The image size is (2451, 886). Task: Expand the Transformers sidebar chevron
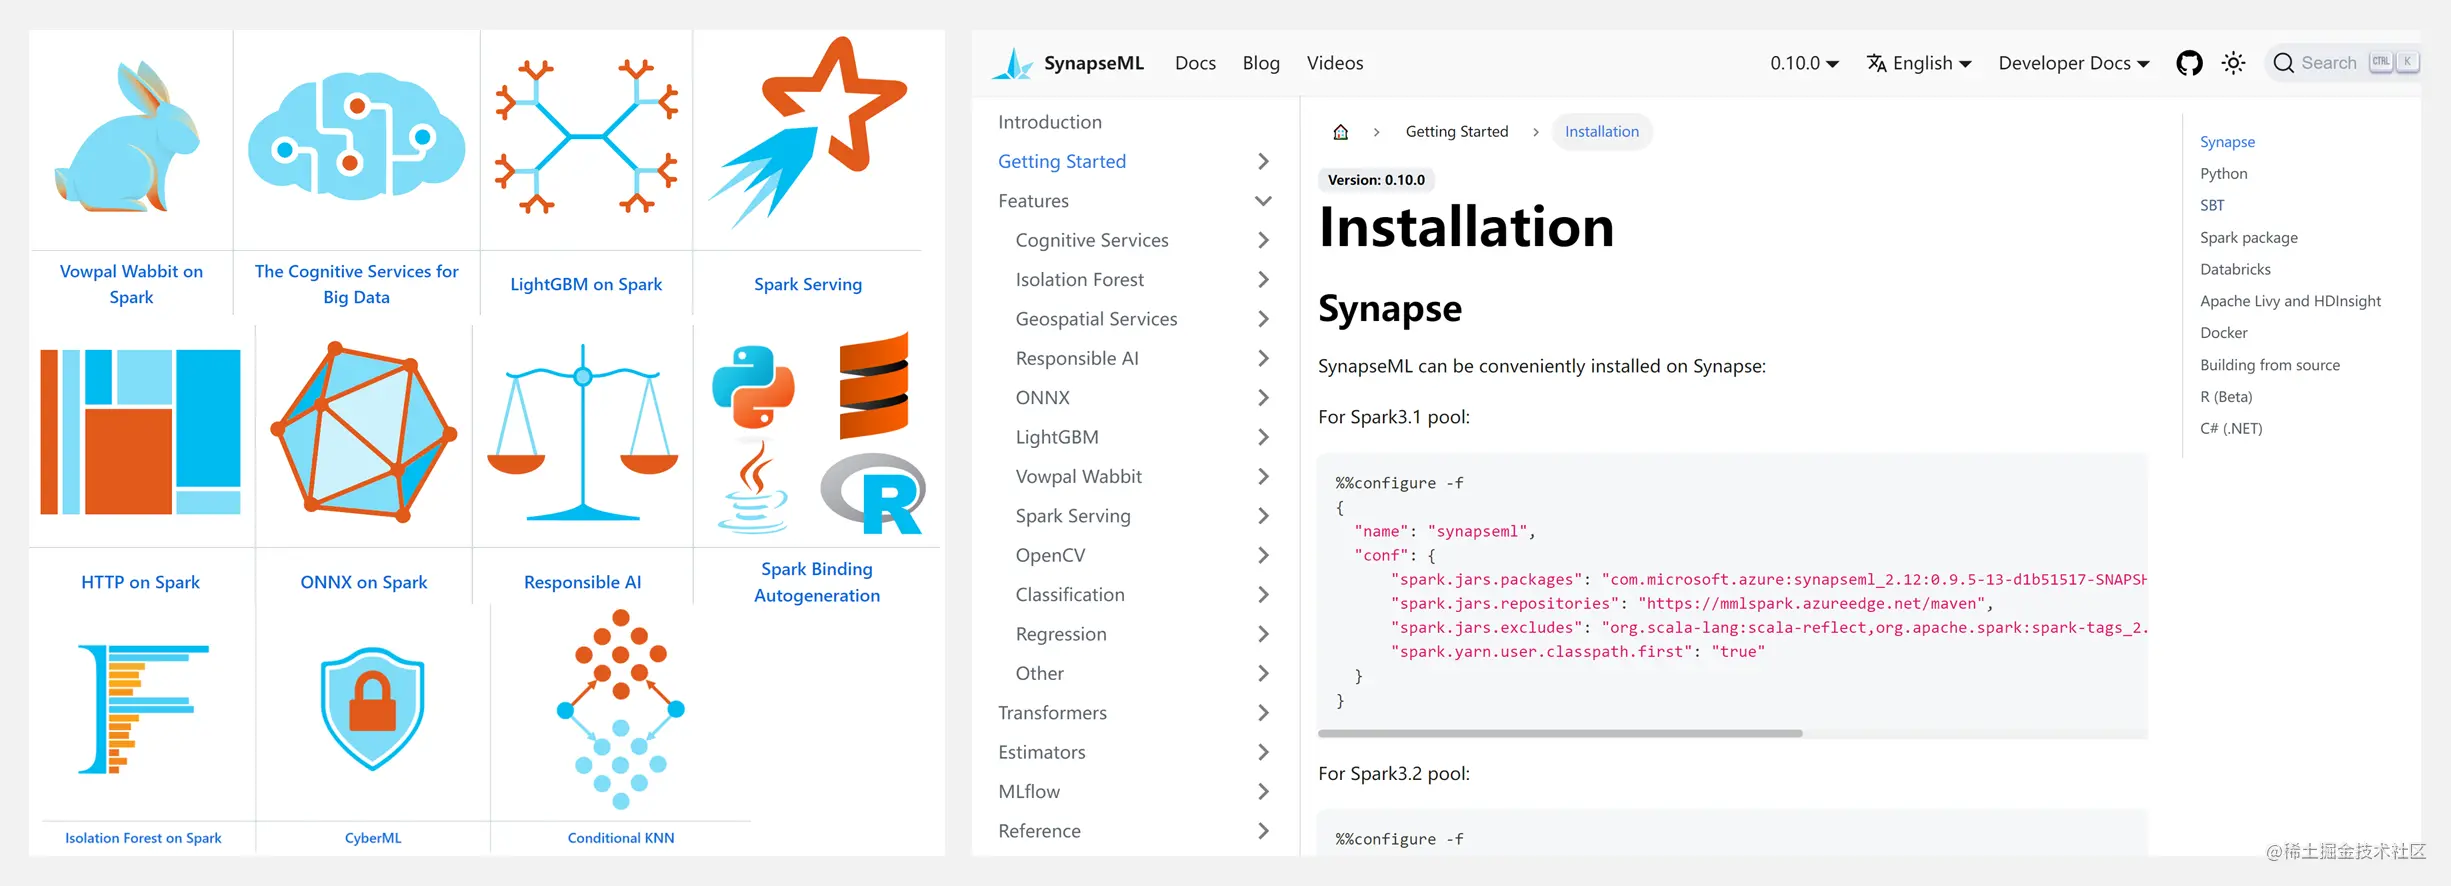click(1263, 713)
